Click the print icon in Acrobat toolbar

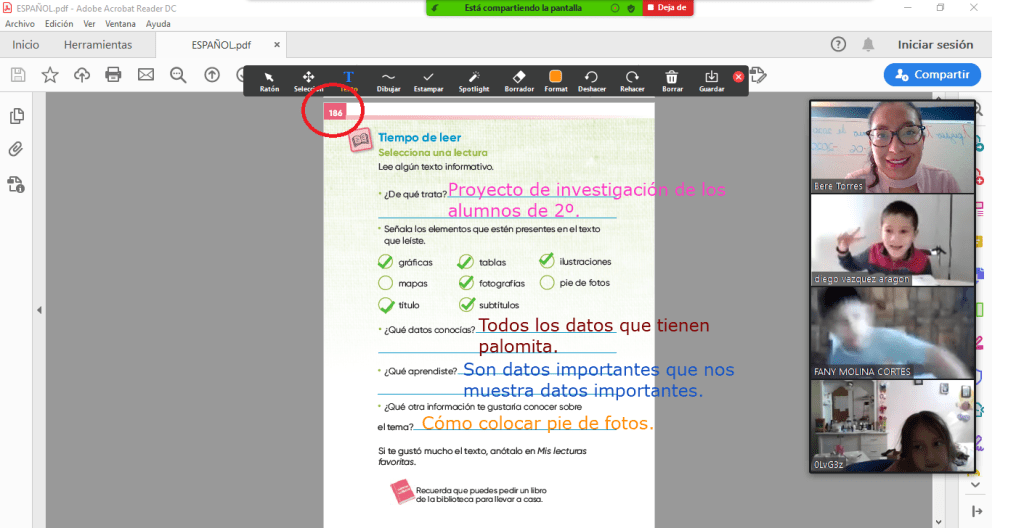coord(113,74)
